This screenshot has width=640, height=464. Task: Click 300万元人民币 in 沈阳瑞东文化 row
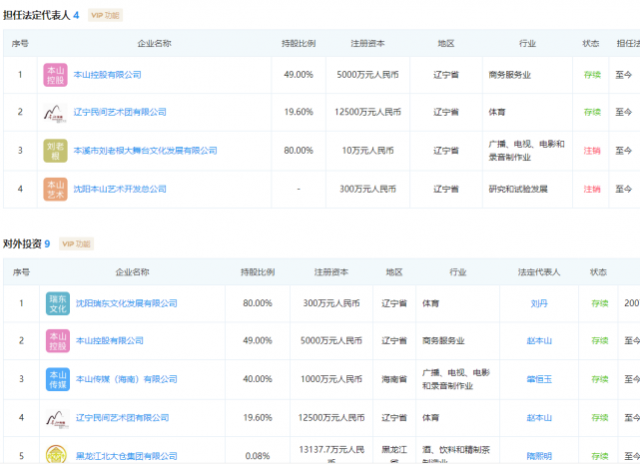(x=331, y=303)
